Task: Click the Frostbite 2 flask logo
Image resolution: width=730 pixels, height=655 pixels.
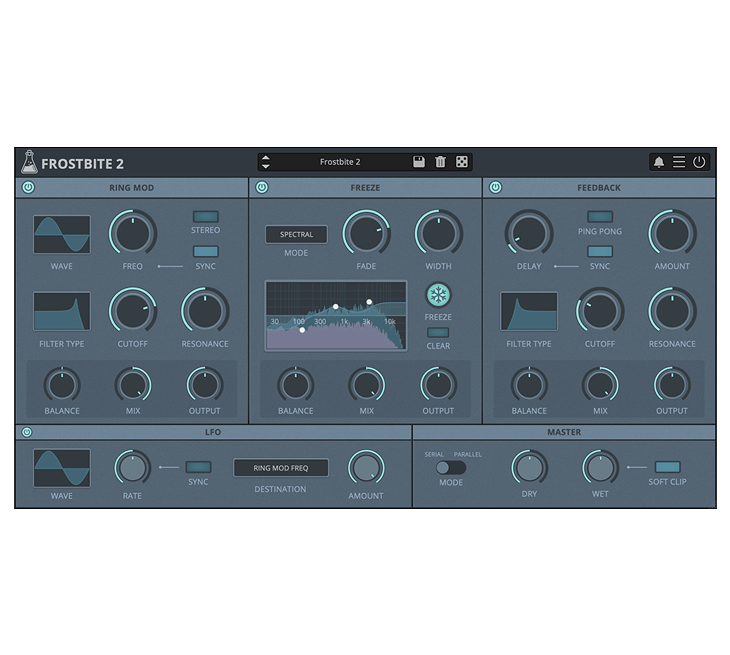Action: pyautogui.click(x=29, y=162)
